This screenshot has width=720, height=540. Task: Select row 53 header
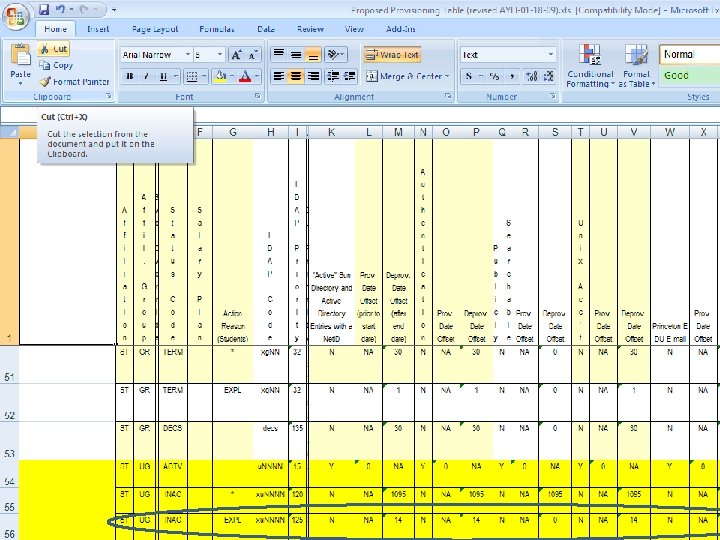click(9, 440)
